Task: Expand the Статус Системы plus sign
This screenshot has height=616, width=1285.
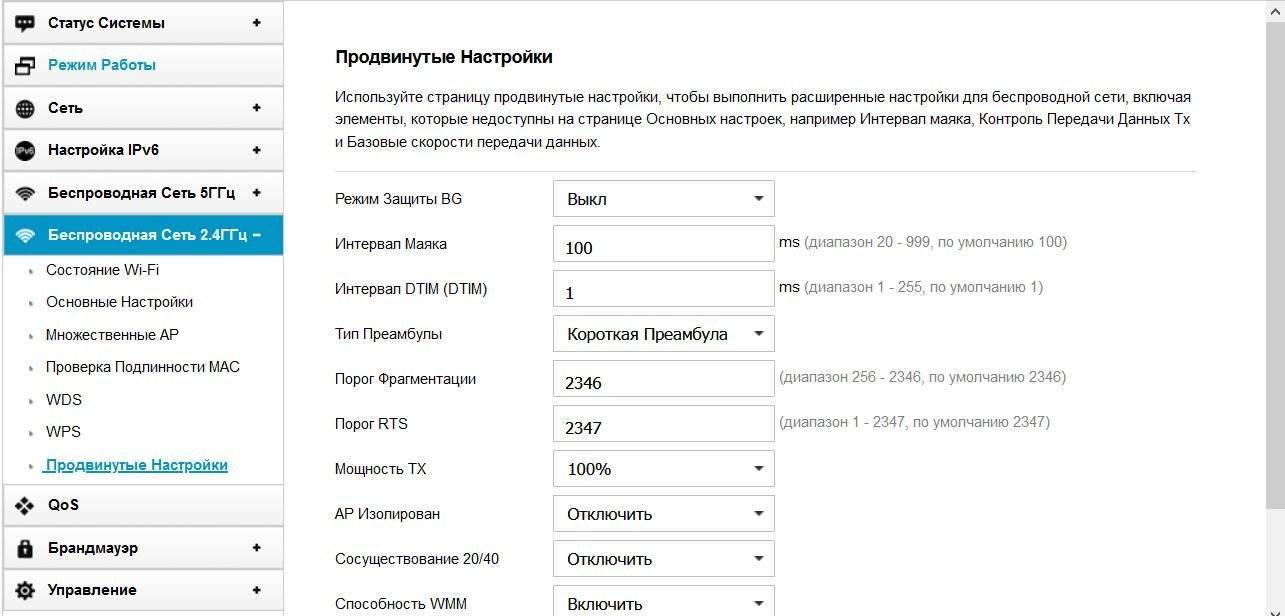Action: (x=257, y=22)
